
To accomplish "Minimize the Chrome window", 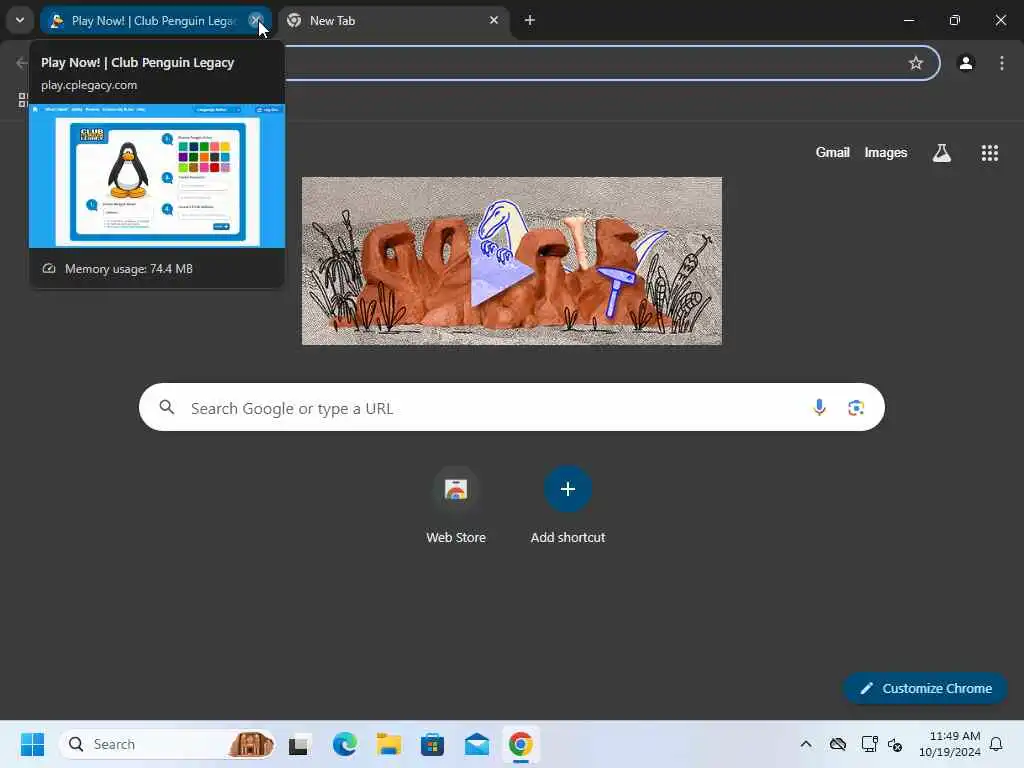I will coord(908,20).
